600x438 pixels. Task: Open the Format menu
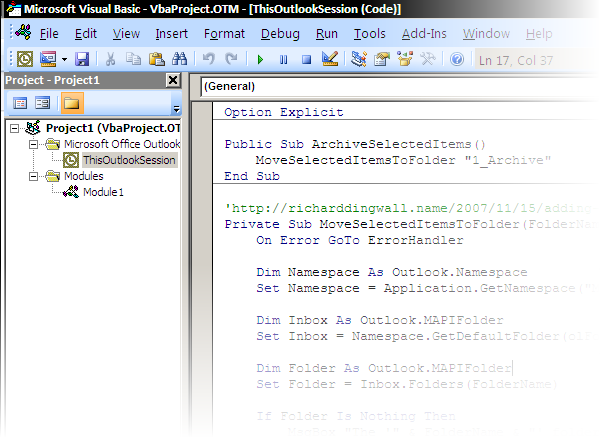(224, 34)
